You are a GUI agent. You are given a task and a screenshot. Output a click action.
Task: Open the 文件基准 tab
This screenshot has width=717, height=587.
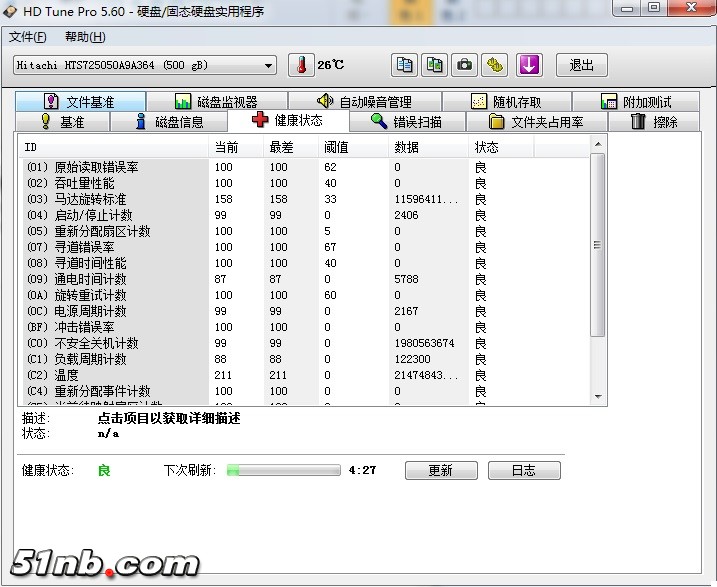pyautogui.click(x=80, y=102)
